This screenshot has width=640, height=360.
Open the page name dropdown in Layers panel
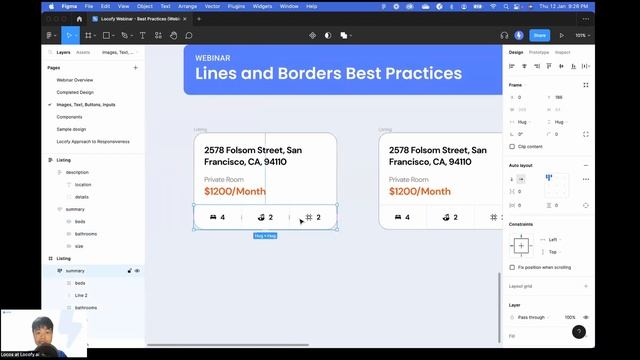[x=120, y=52]
